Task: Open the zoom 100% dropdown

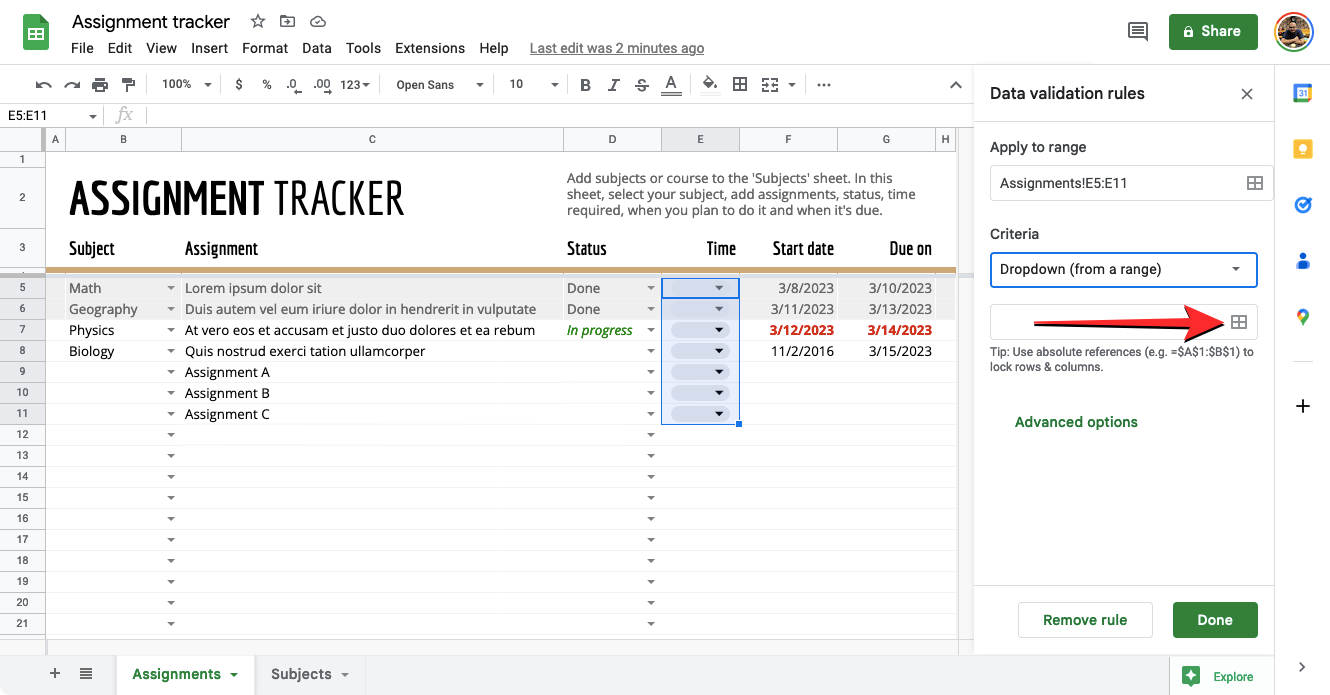Action: click(x=186, y=85)
